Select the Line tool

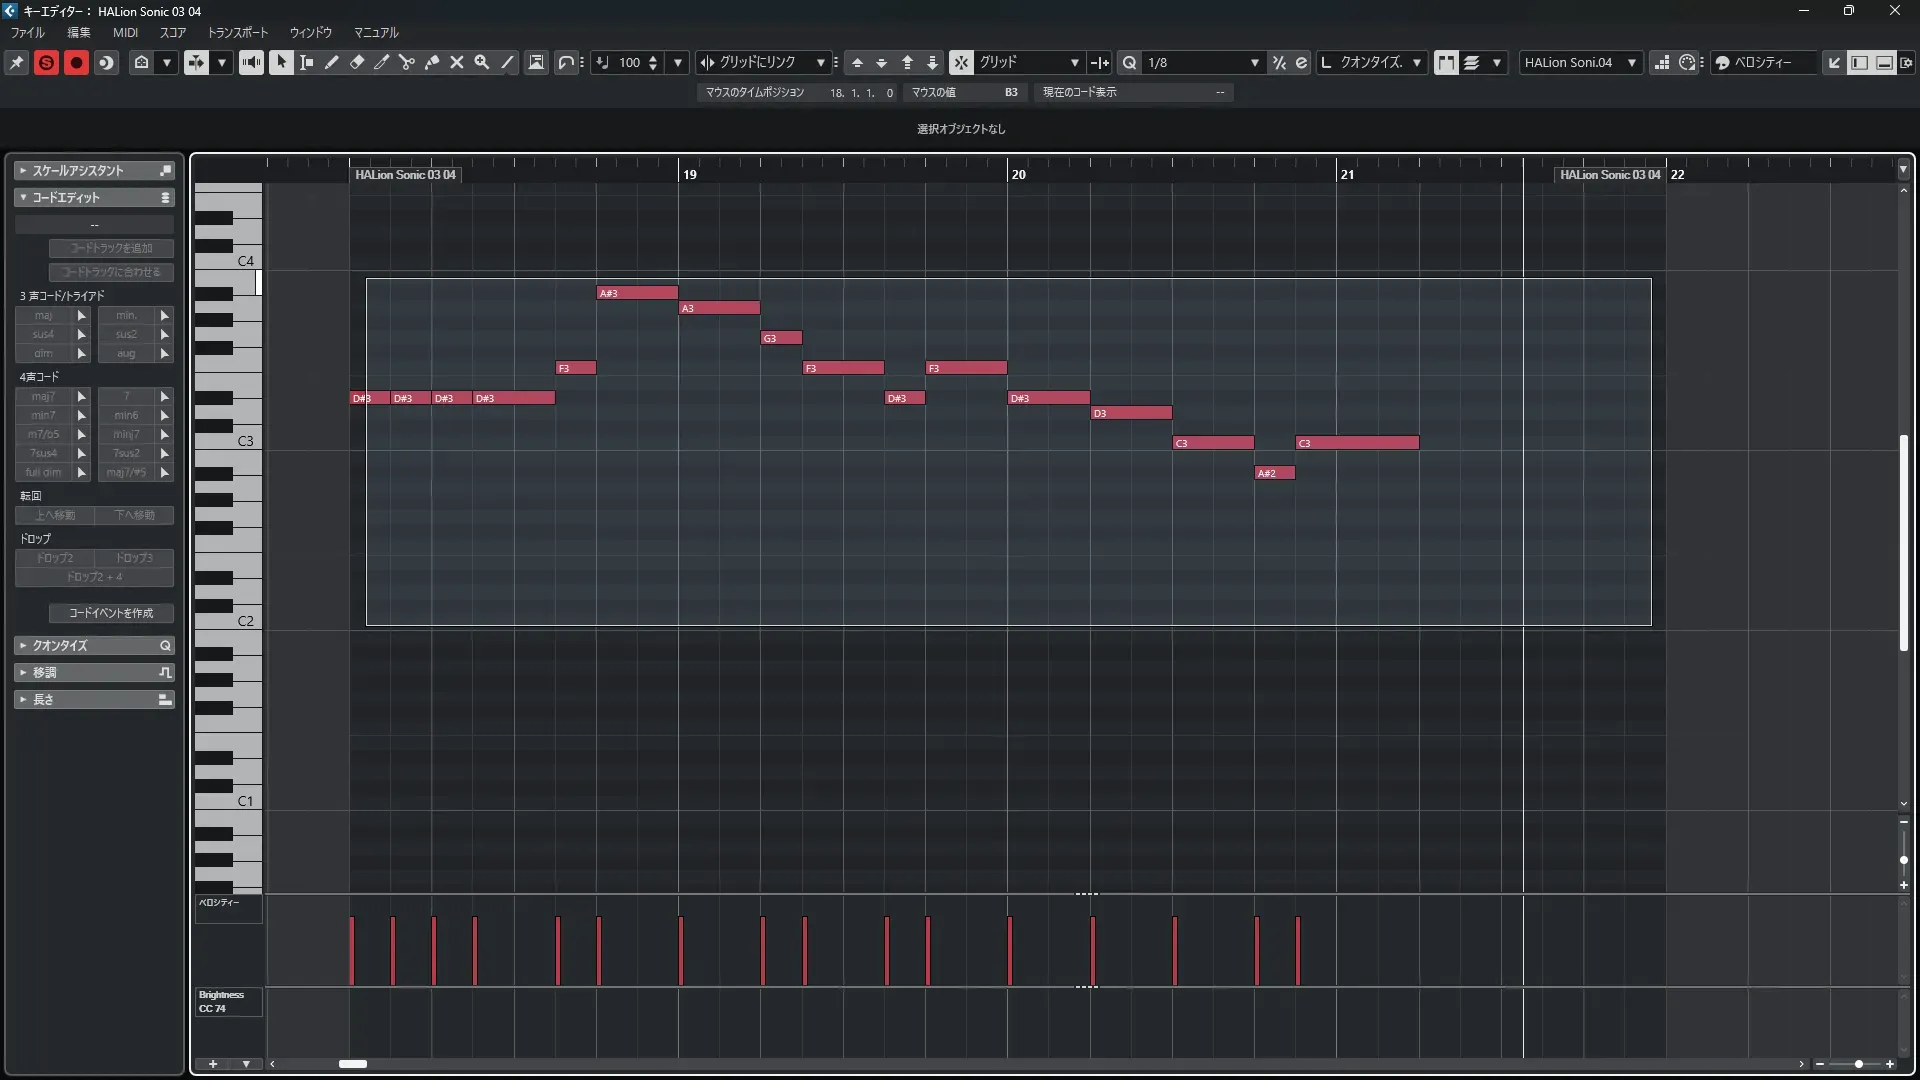click(x=507, y=62)
